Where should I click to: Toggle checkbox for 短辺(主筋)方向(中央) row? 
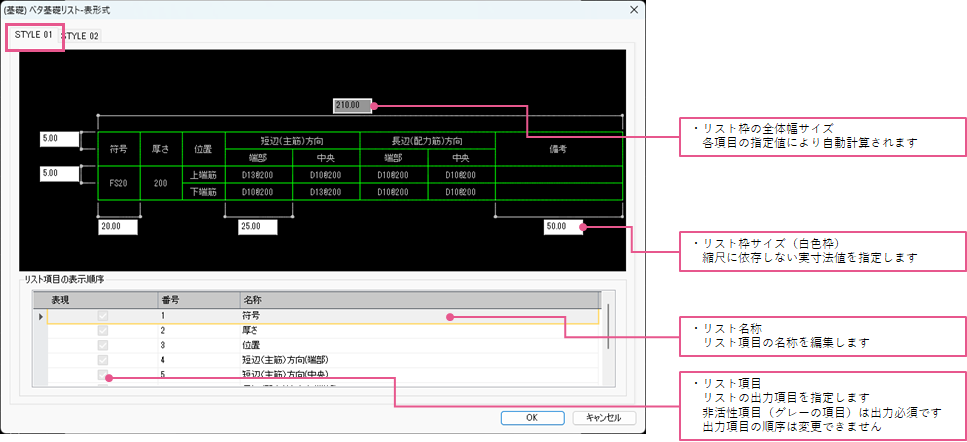click(103, 374)
